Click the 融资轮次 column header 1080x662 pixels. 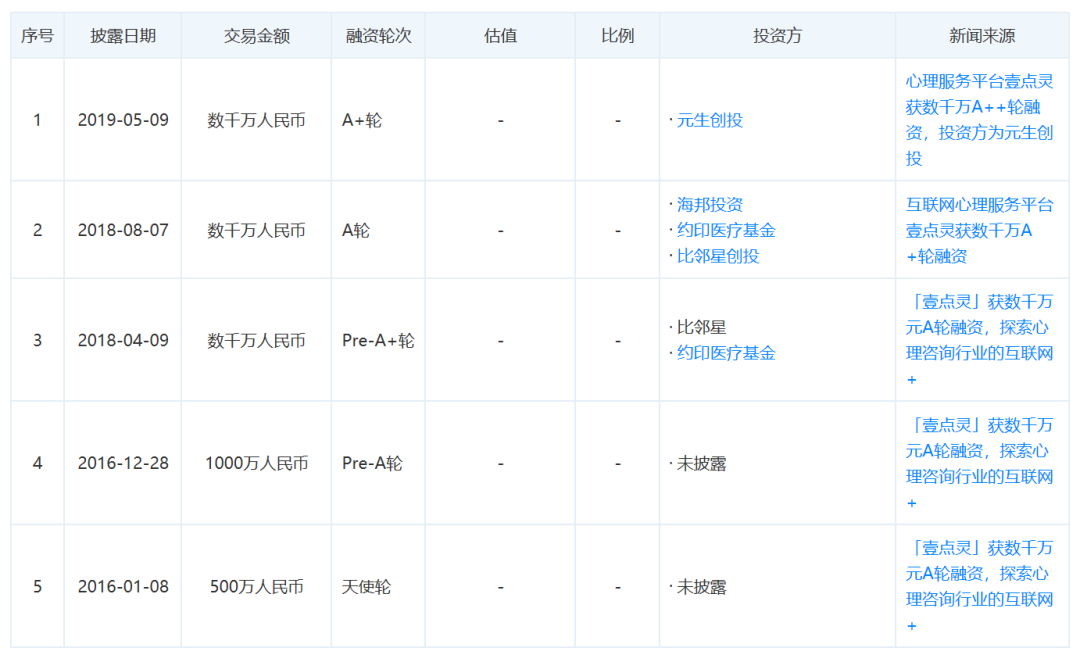378,36
